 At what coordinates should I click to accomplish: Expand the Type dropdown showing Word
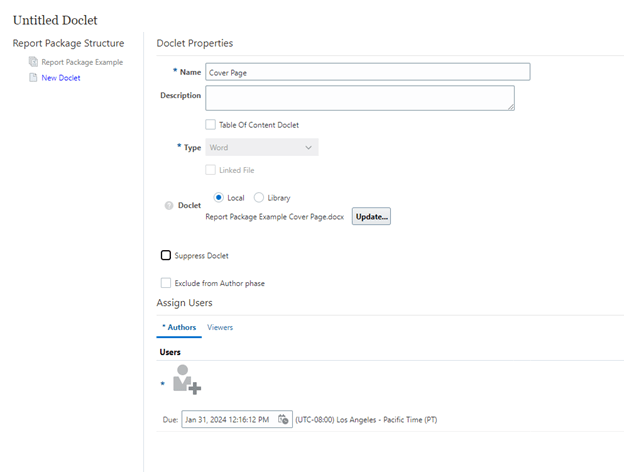pos(261,147)
